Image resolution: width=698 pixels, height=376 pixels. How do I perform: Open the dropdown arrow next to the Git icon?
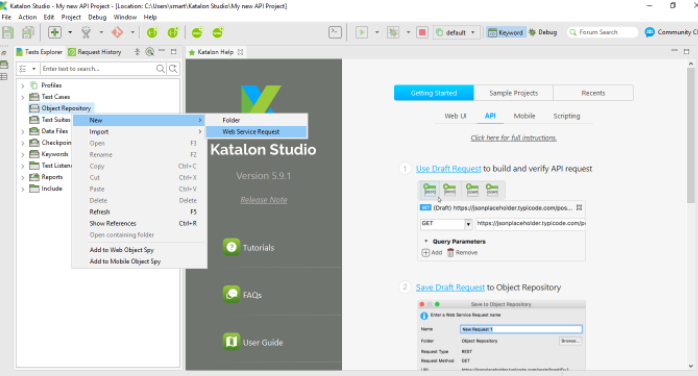[132, 32]
